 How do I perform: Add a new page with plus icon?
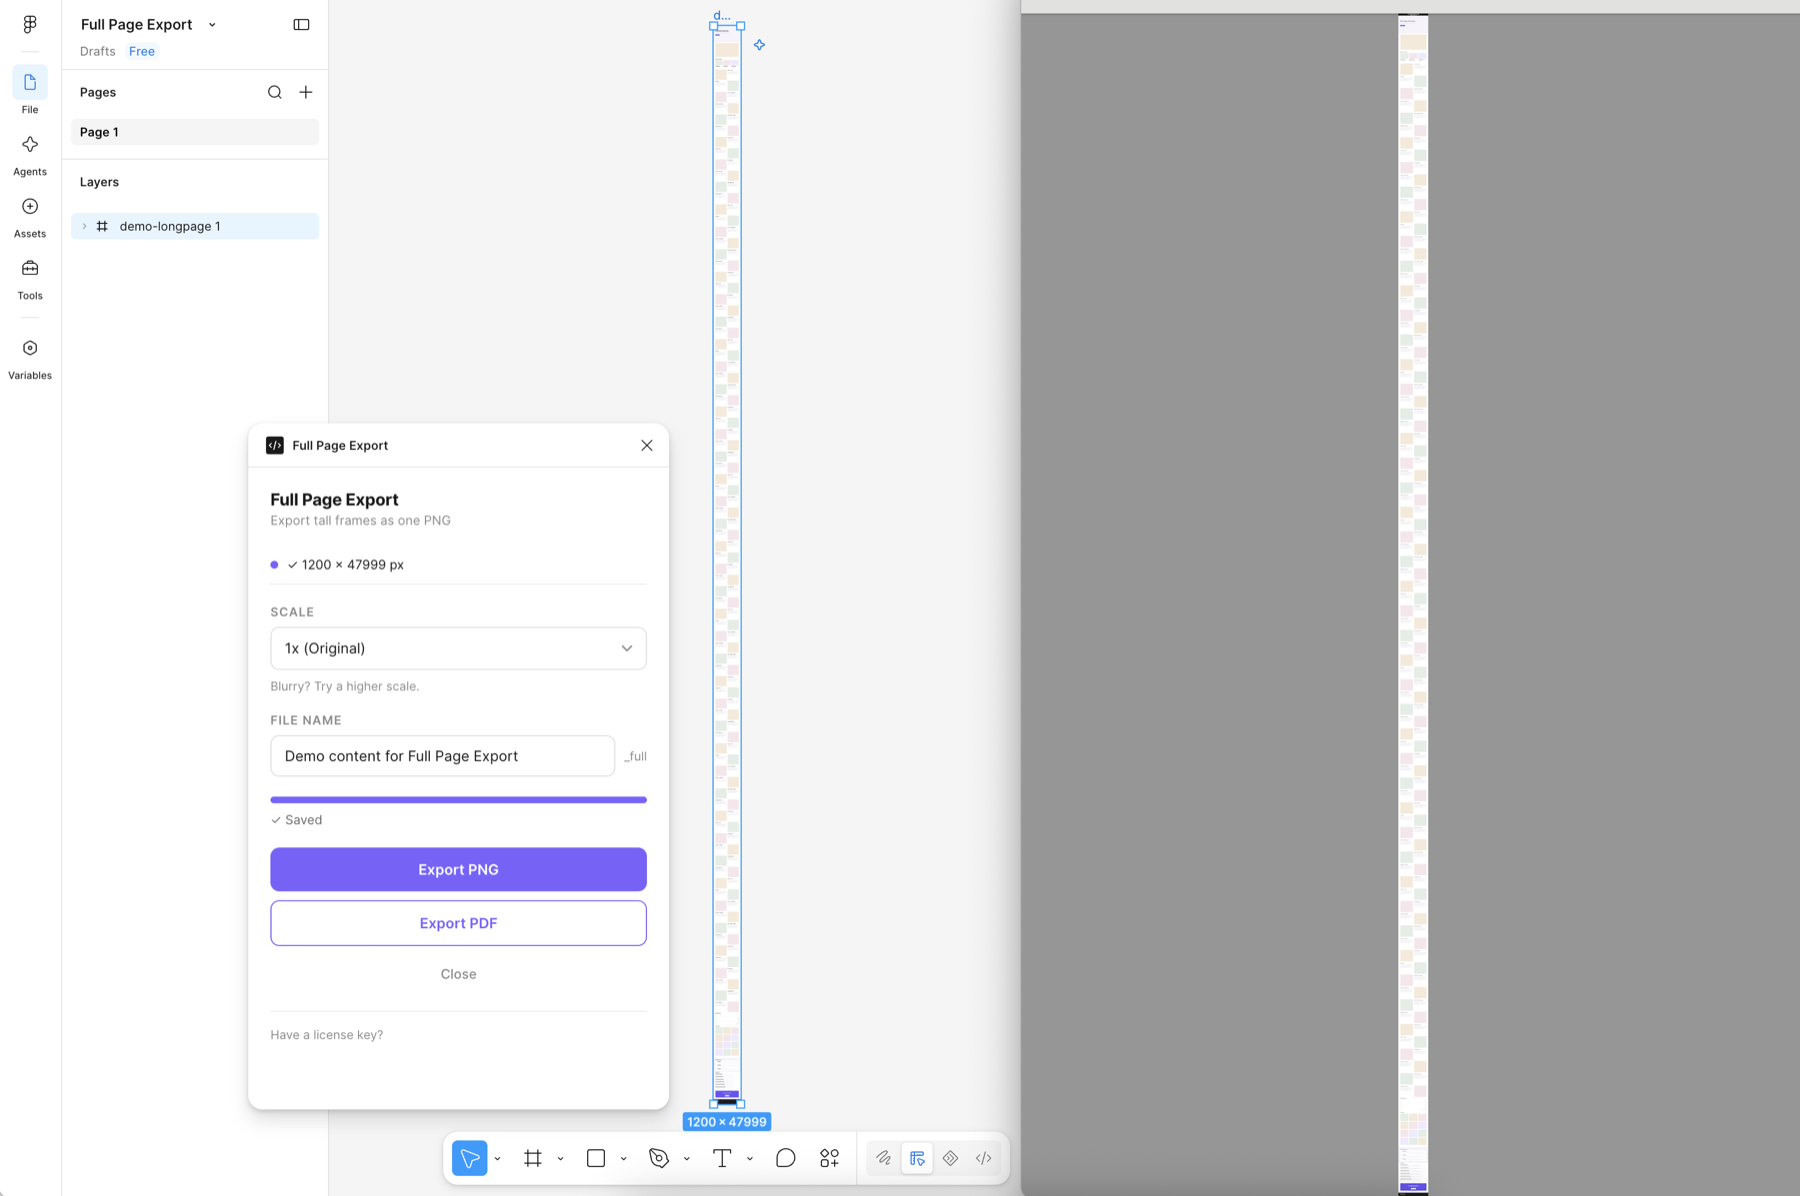click(306, 92)
